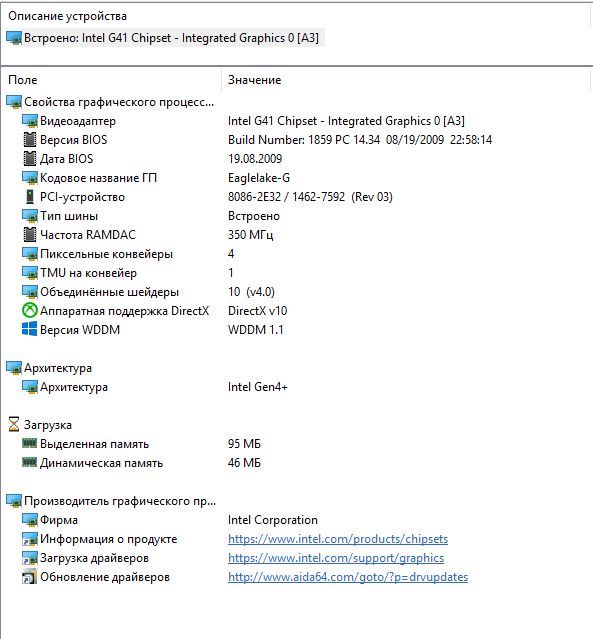Click icon beside Загрузка драйверов

point(30,558)
